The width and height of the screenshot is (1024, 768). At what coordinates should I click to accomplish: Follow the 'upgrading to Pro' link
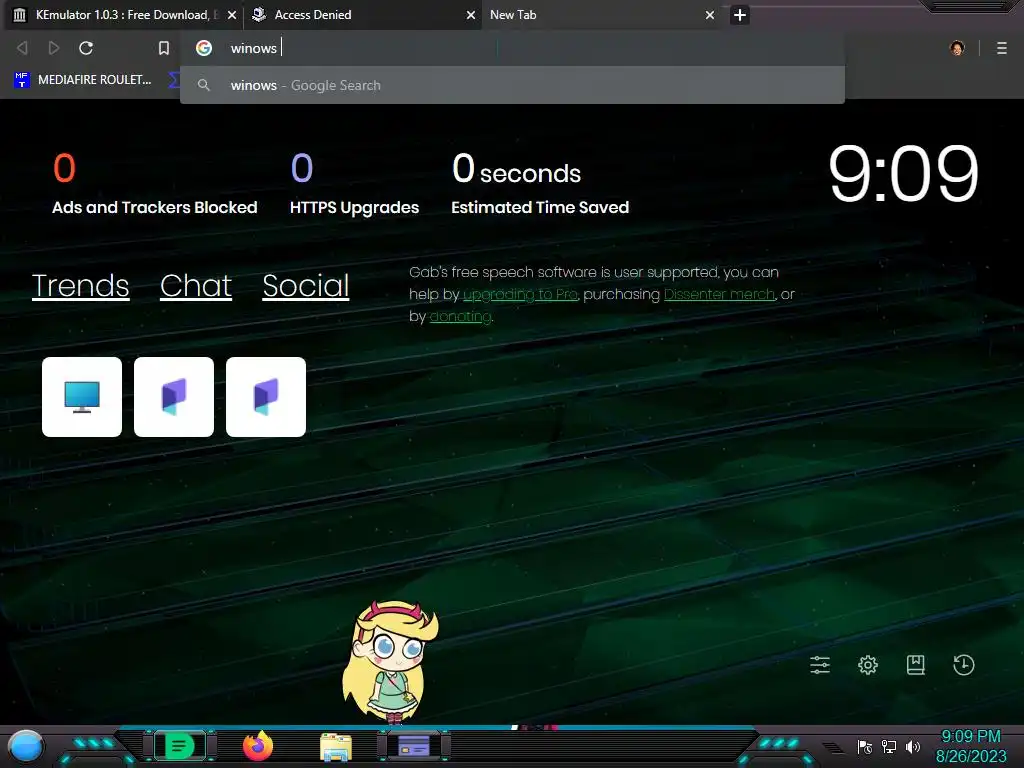pyautogui.click(x=520, y=295)
